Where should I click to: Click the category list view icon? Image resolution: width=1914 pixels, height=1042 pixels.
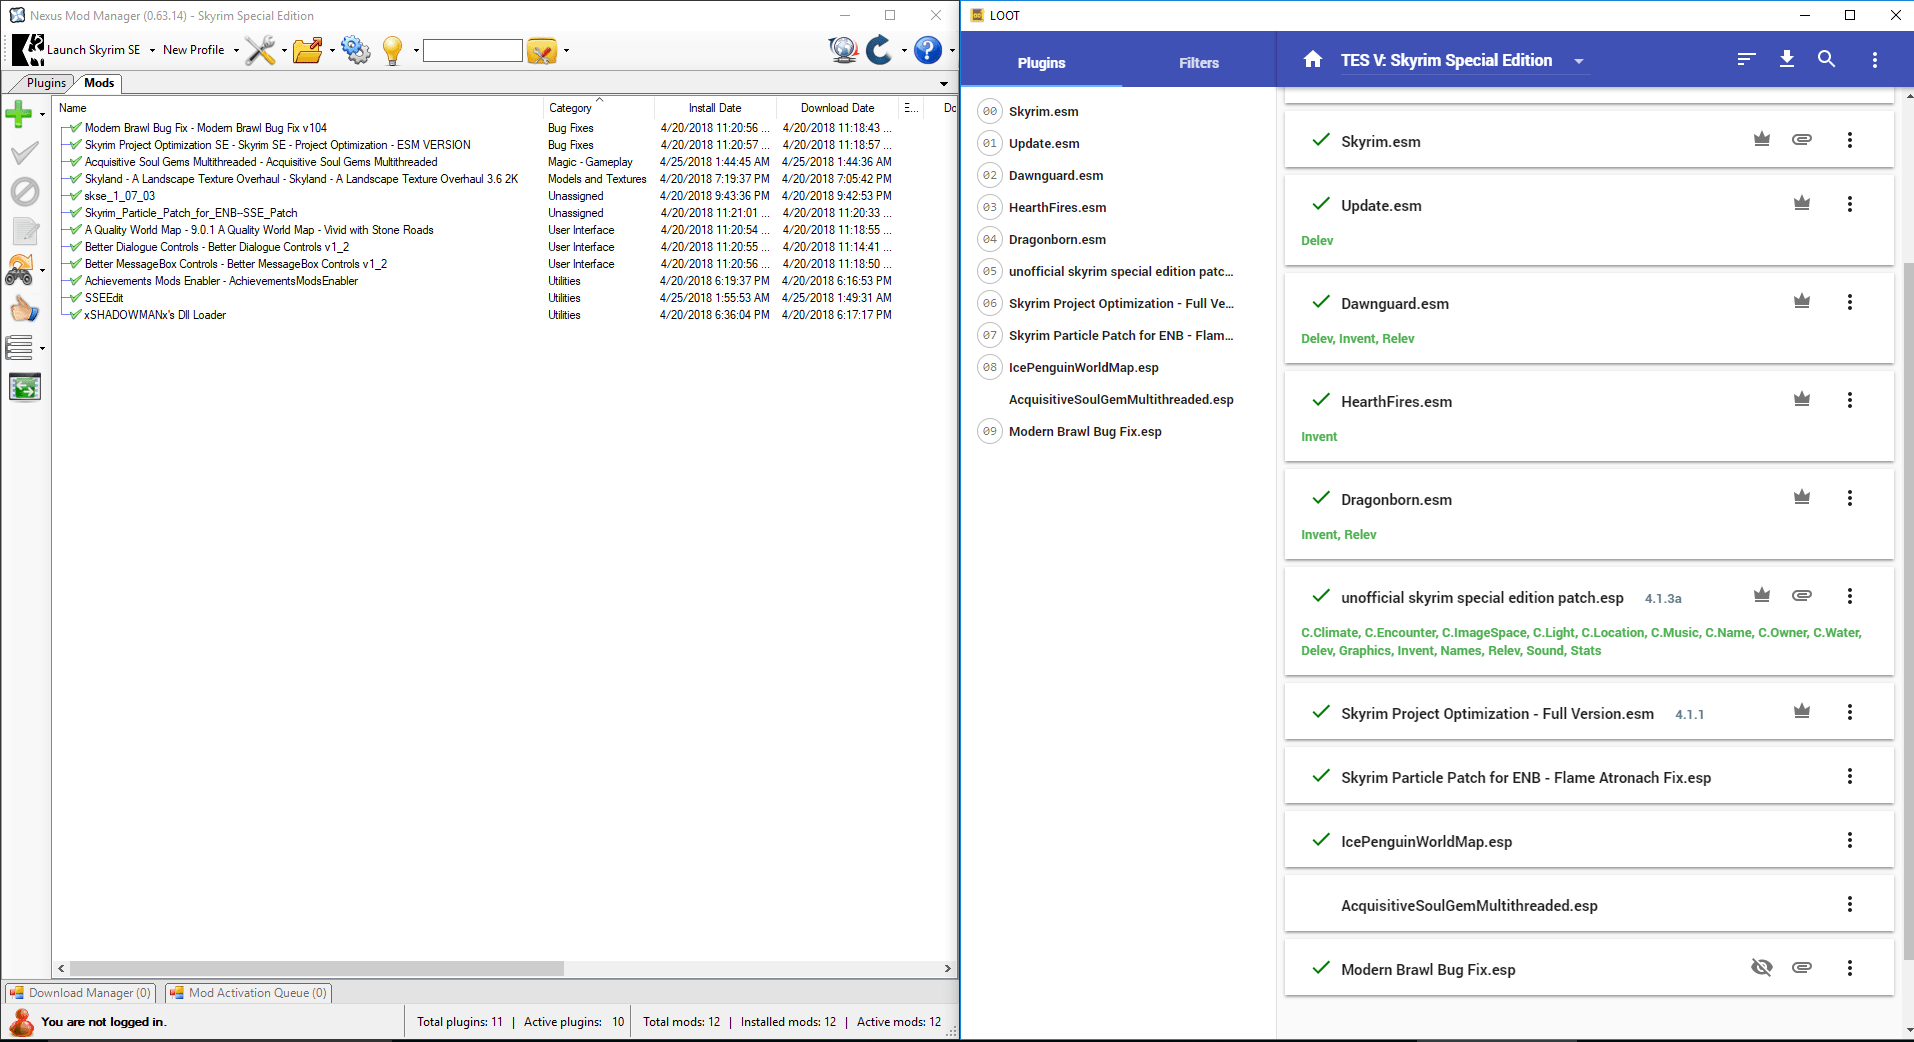(19, 348)
